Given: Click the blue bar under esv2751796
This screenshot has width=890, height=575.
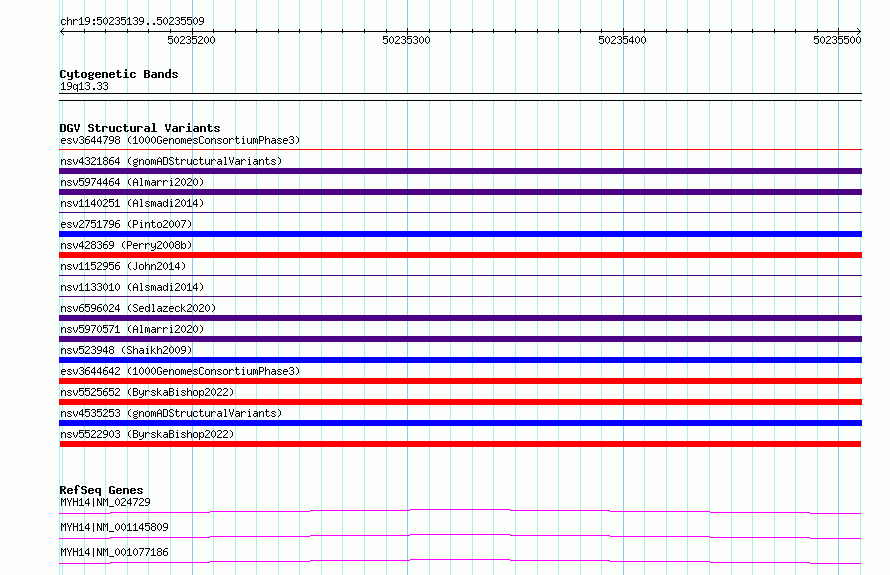Looking at the screenshot, I should pyautogui.click(x=460, y=234).
